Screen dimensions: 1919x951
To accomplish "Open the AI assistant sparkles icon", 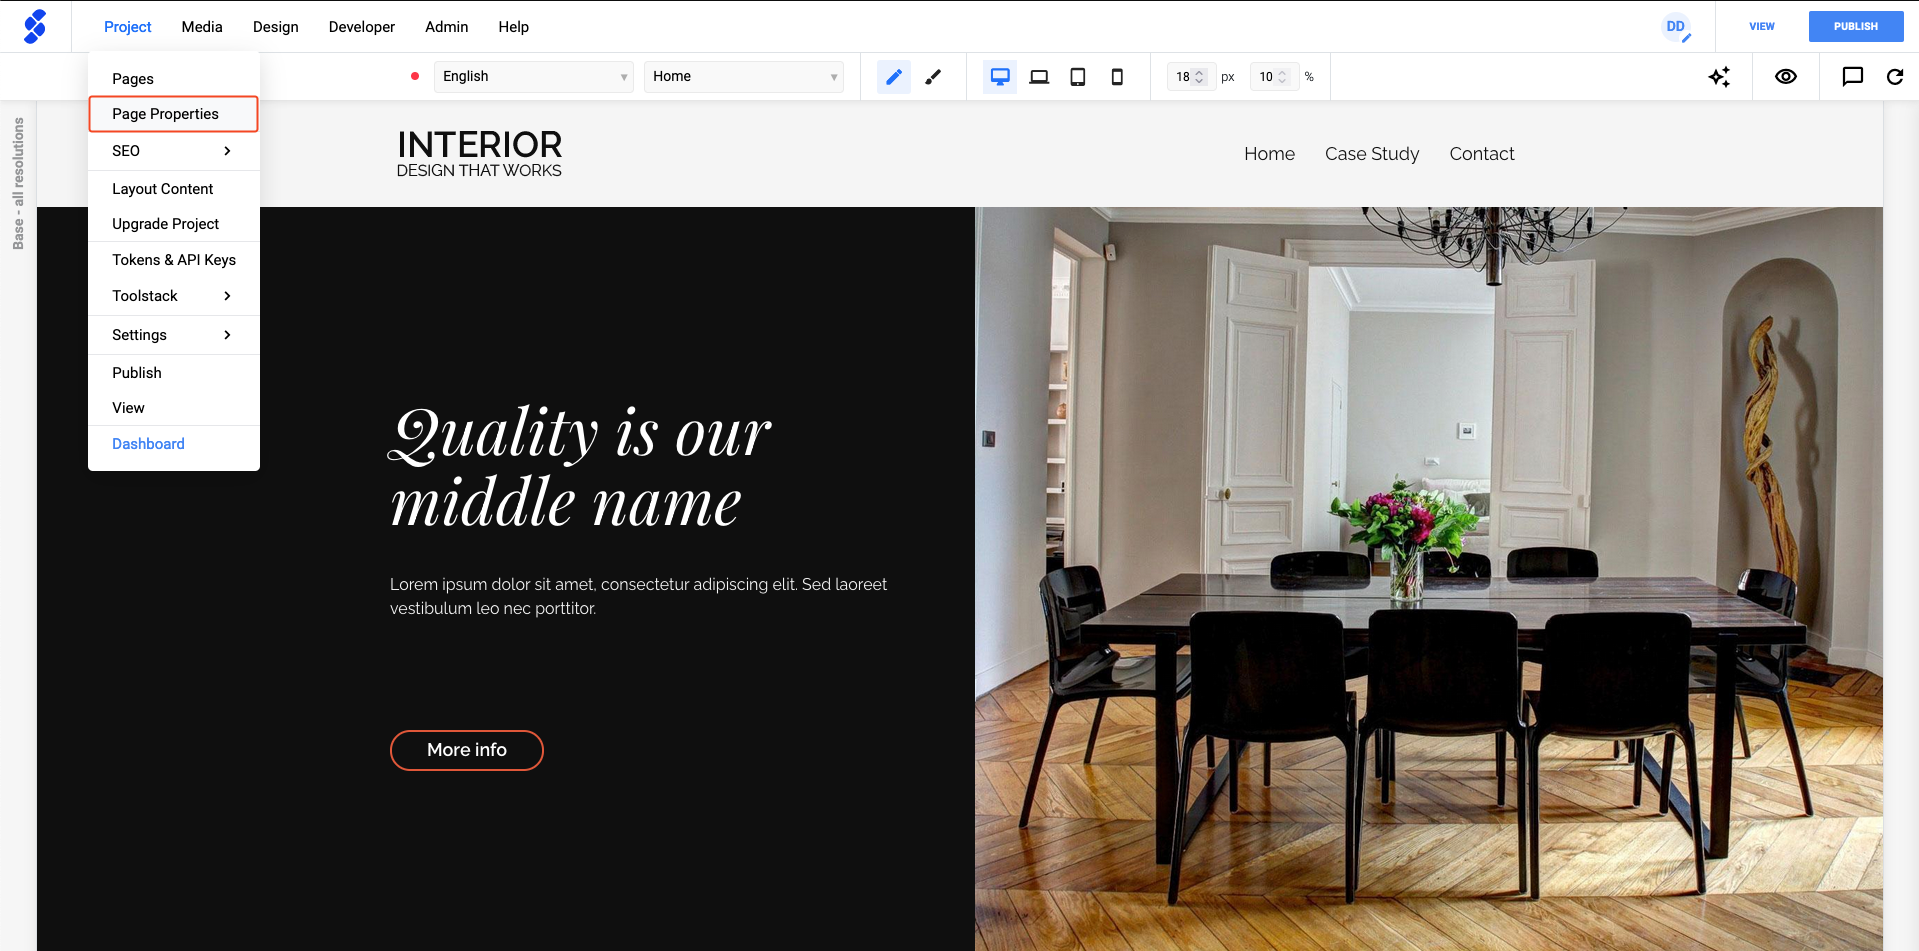I will 1719,76.
